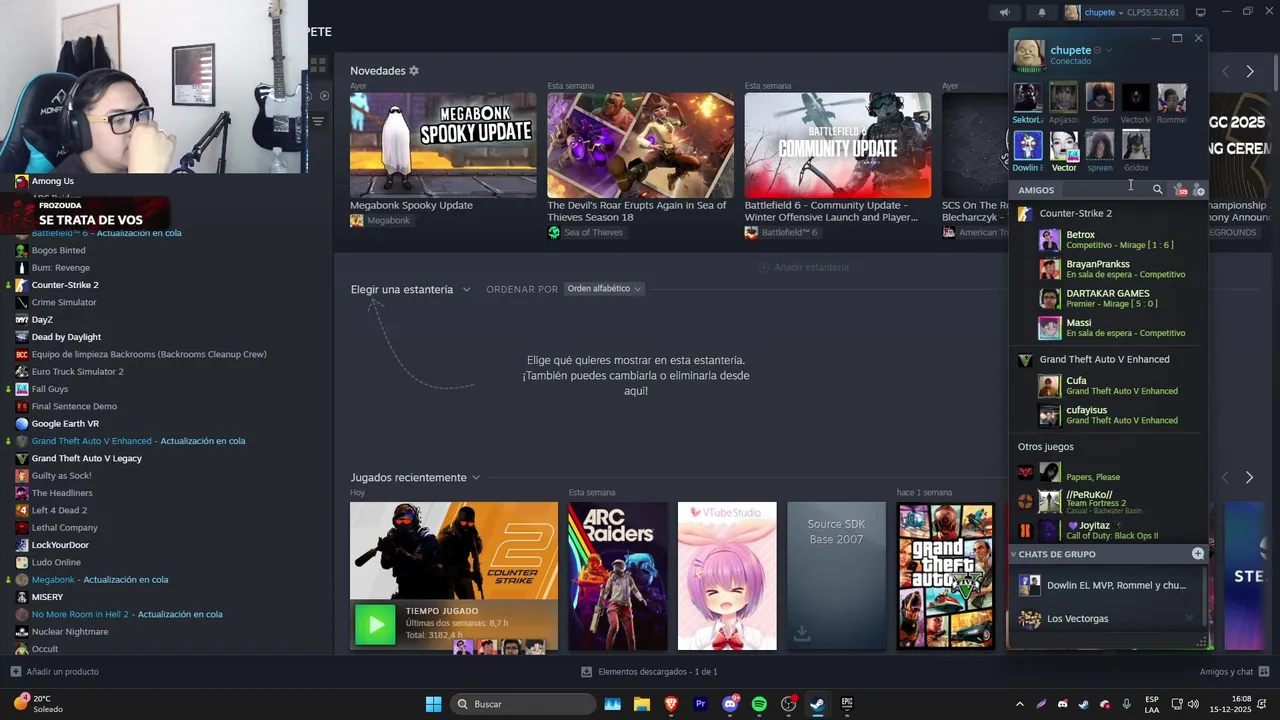The width and height of the screenshot is (1280, 720).
Task: Open chat with friend Betrox
Action: [x=1105, y=240]
